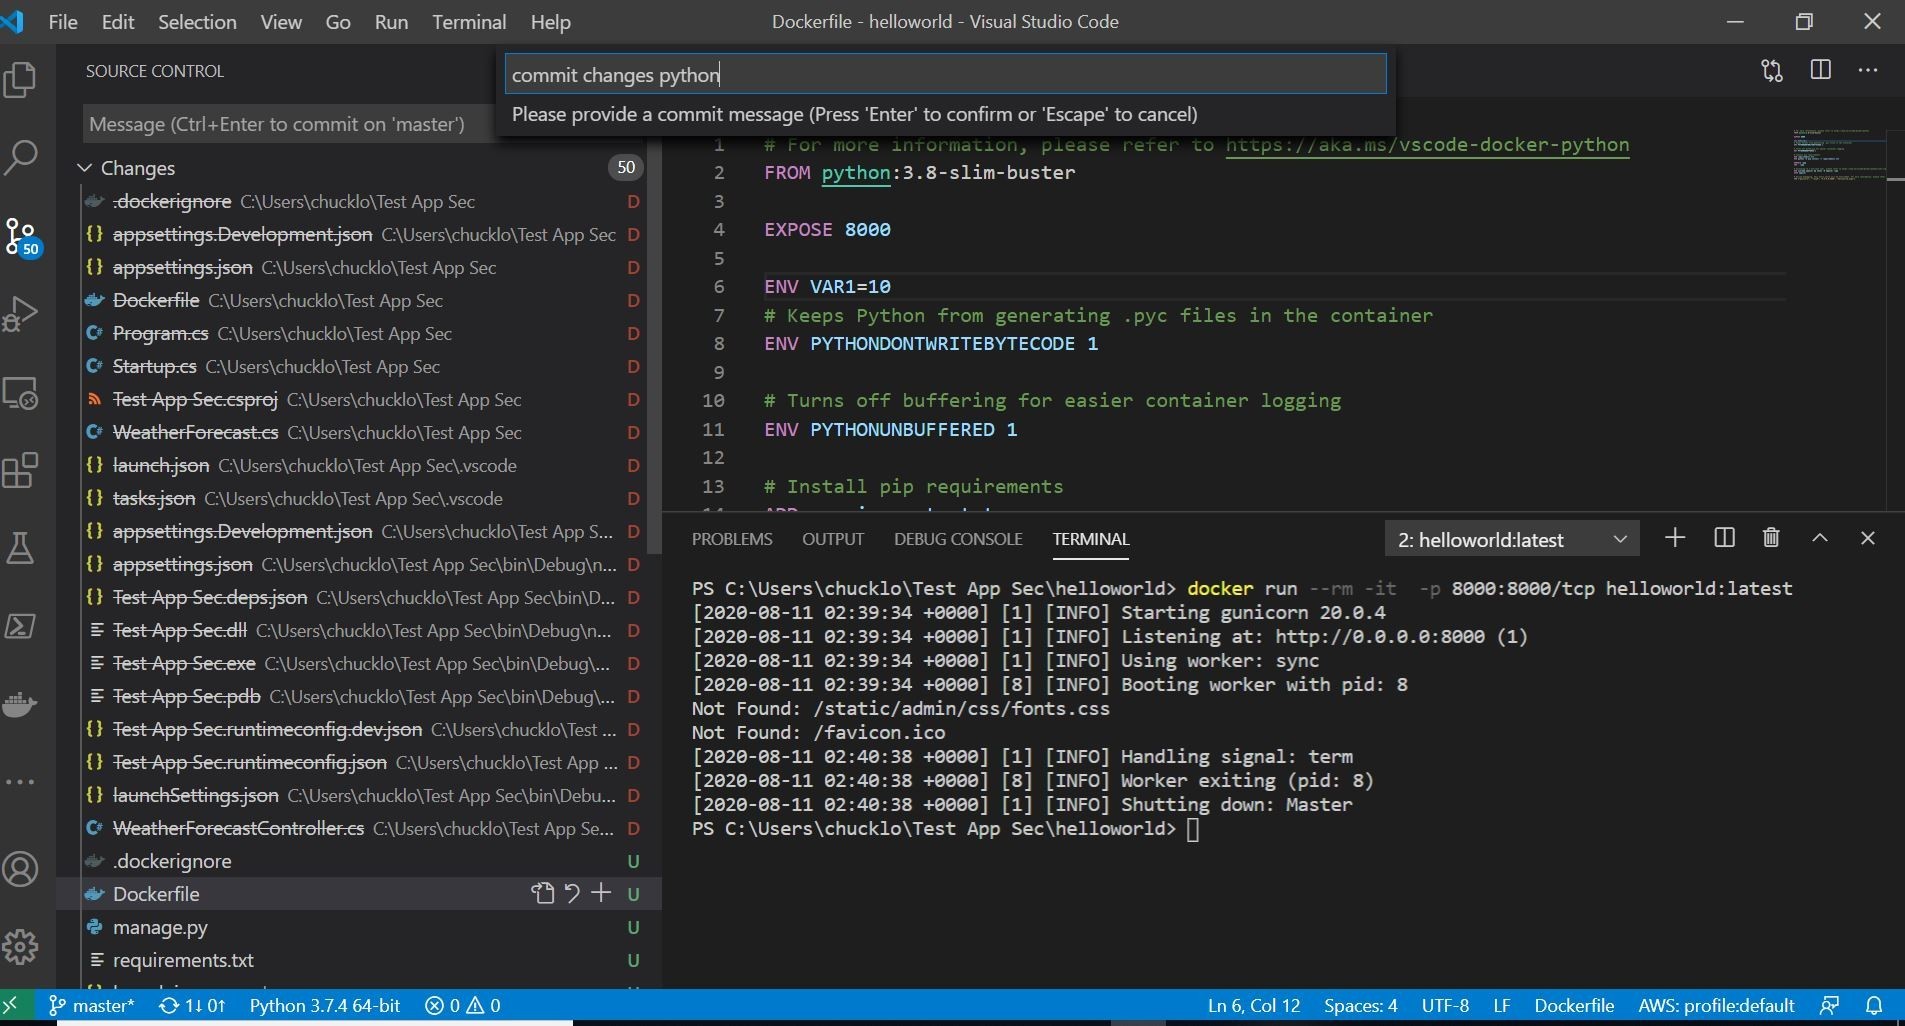The image size is (1905, 1026).
Task: Open the Edit menu
Action: click(x=118, y=22)
